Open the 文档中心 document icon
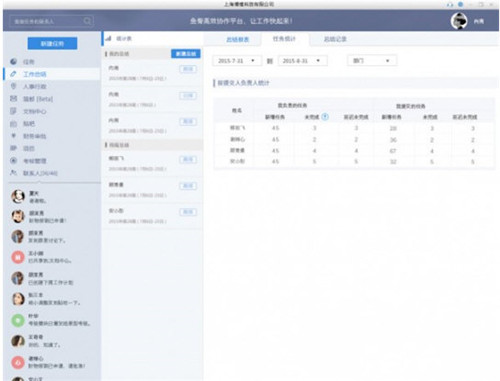The height and width of the screenshot is (381, 500). coord(13,111)
